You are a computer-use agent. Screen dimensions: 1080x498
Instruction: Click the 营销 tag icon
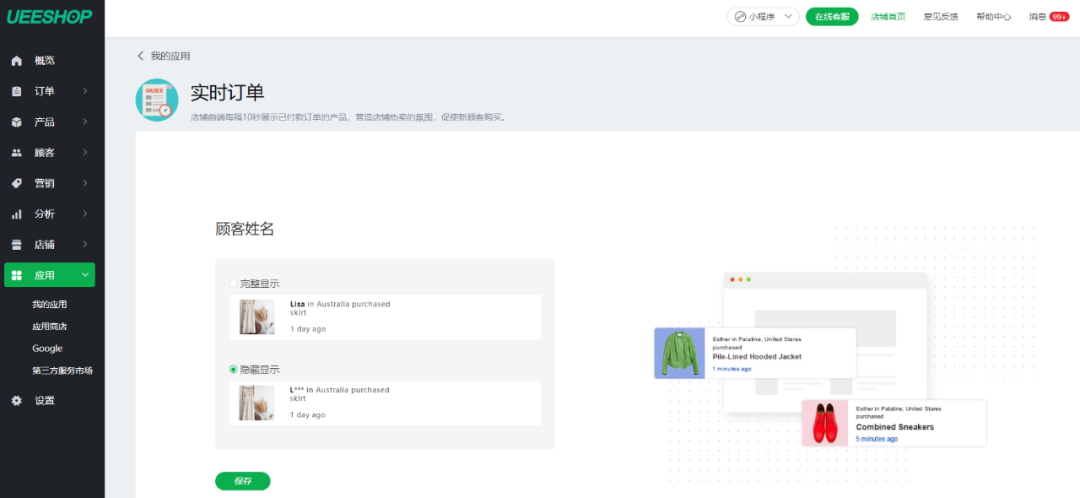coord(17,183)
